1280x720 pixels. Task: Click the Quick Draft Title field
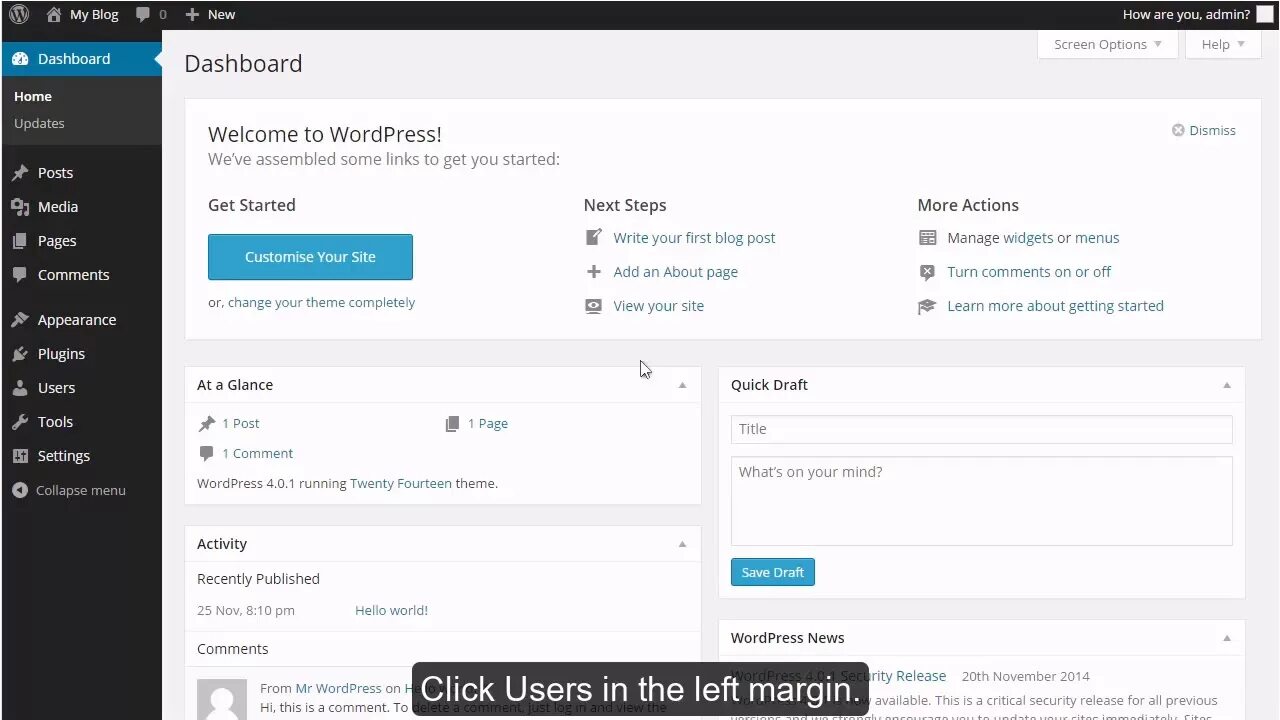(981, 429)
